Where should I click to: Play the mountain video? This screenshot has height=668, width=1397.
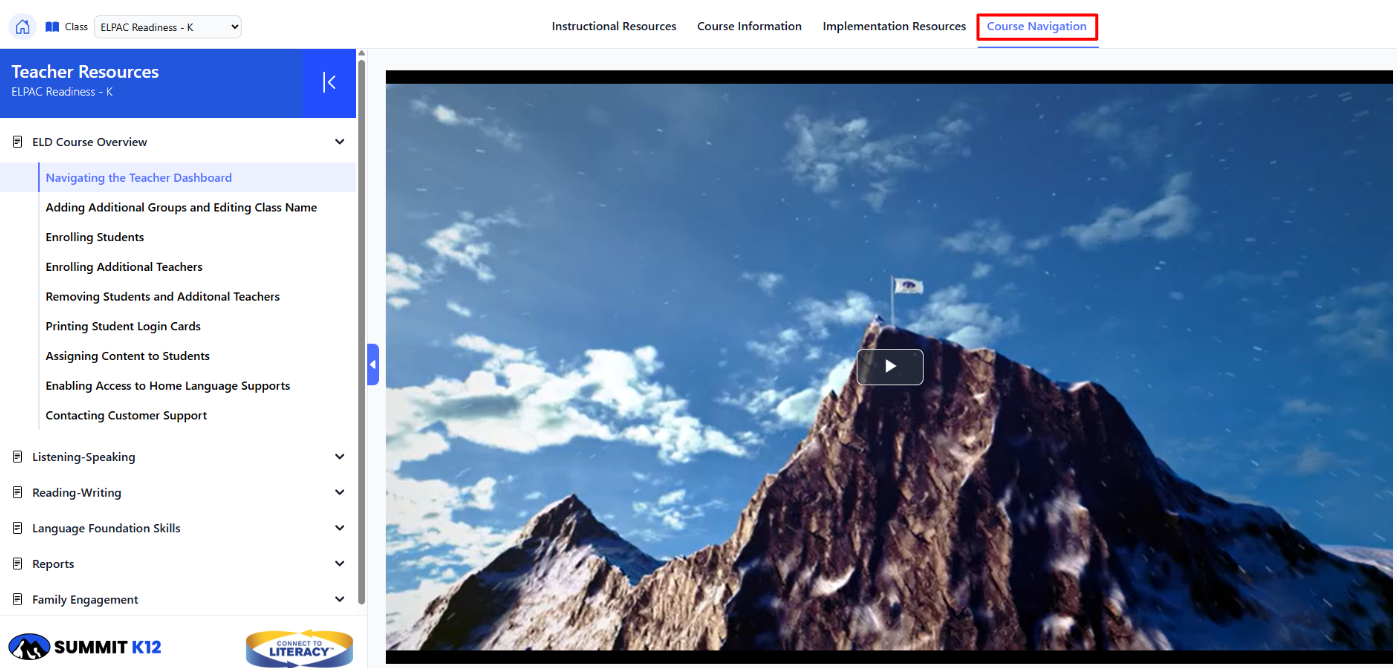890,367
